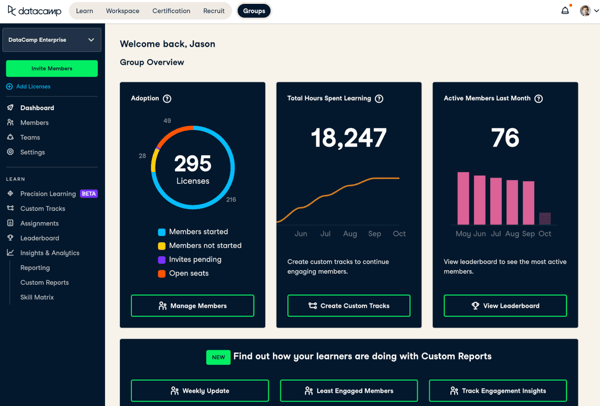Click the 295 Licenses donut chart center
Viewport: 600px width, 406px height.
point(193,168)
